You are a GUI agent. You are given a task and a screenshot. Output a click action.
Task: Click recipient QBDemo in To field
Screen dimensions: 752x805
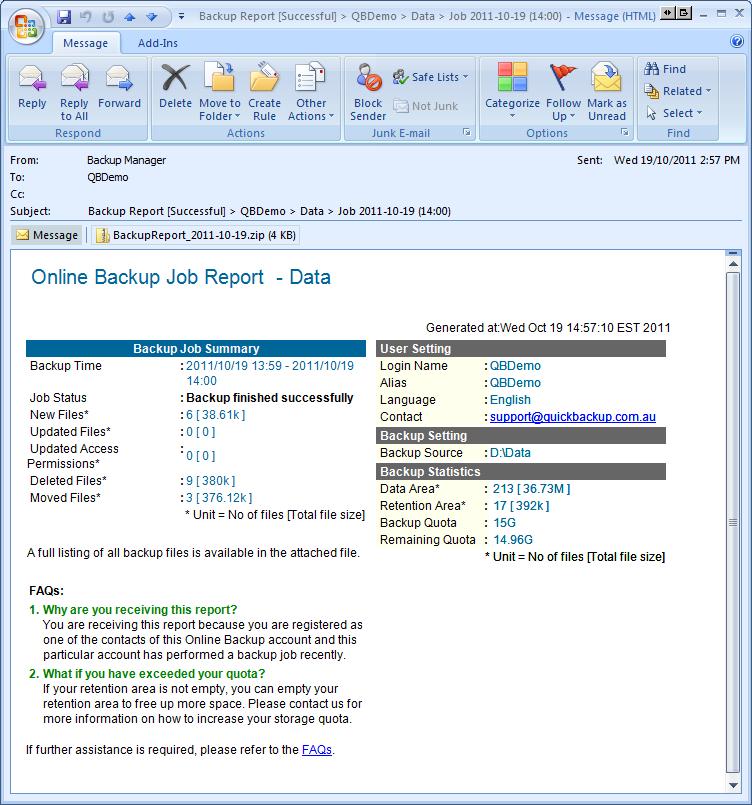(108, 177)
